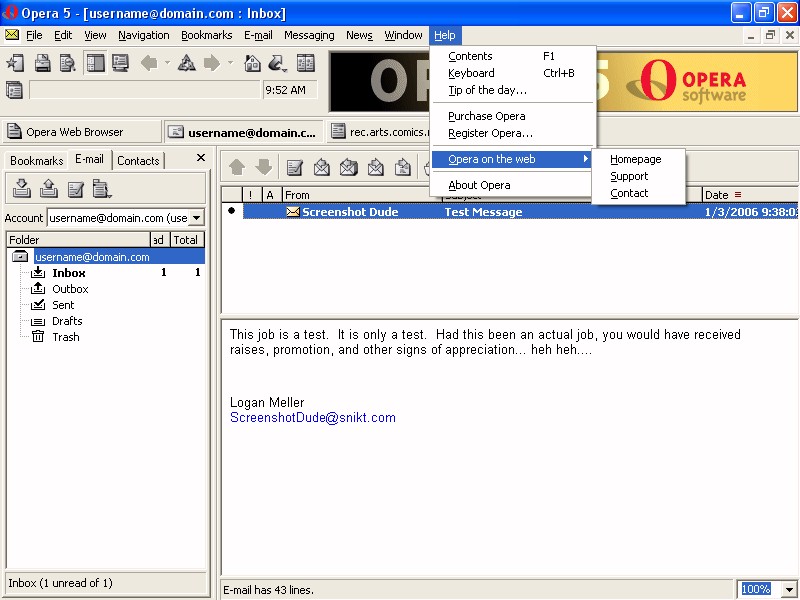The image size is (800, 600).
Task: Open the Contacts hotlist tab
Action: pyautogui.click(x=138, y=161)
